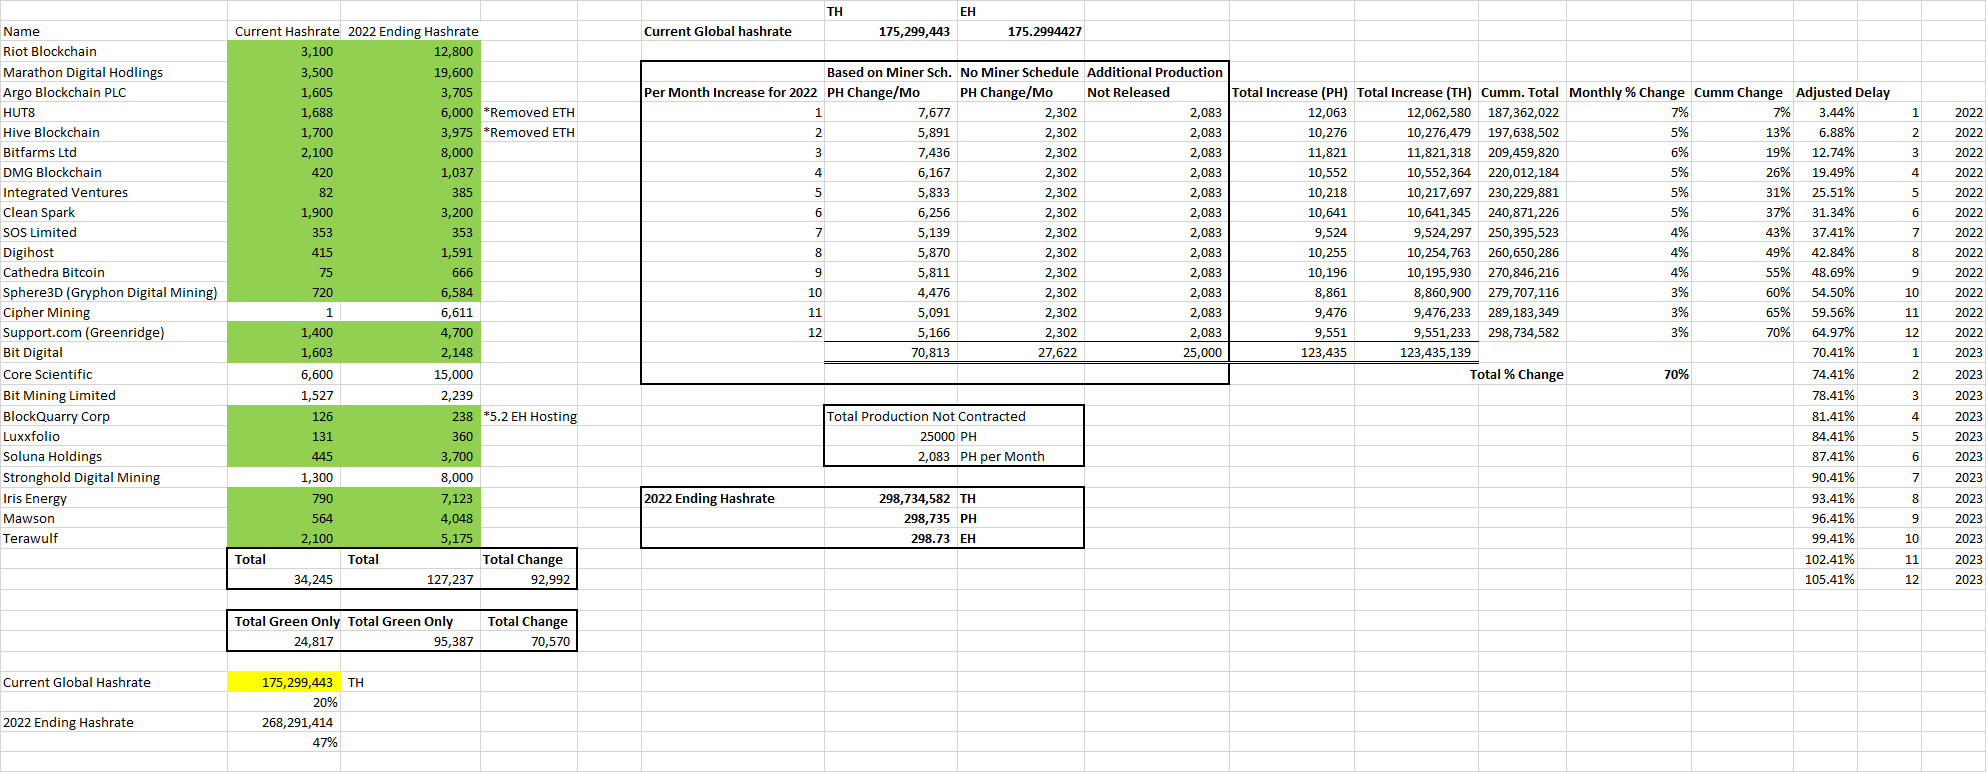
Task: Click the 298.73 EH value
Action: pyautogui.click(x=930, y=538)
